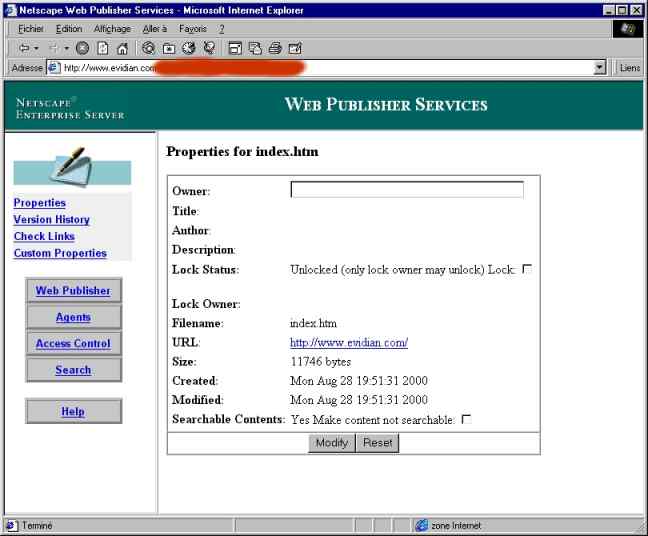Open the Back button history dropdown arrow
The image size is (648, 536).
click(x=36, y=49)
